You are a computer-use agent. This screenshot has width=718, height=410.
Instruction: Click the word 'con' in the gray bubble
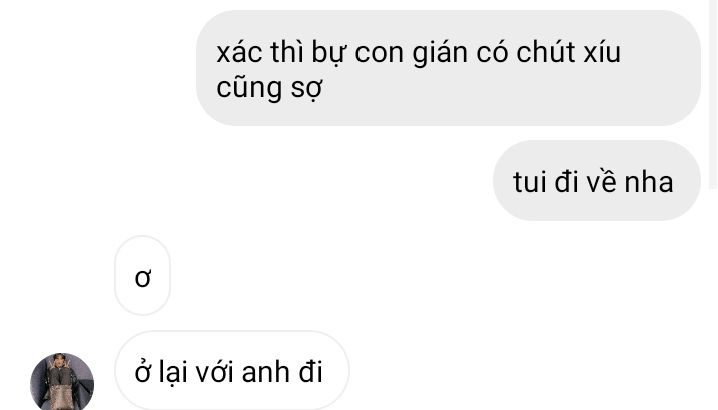379,54
